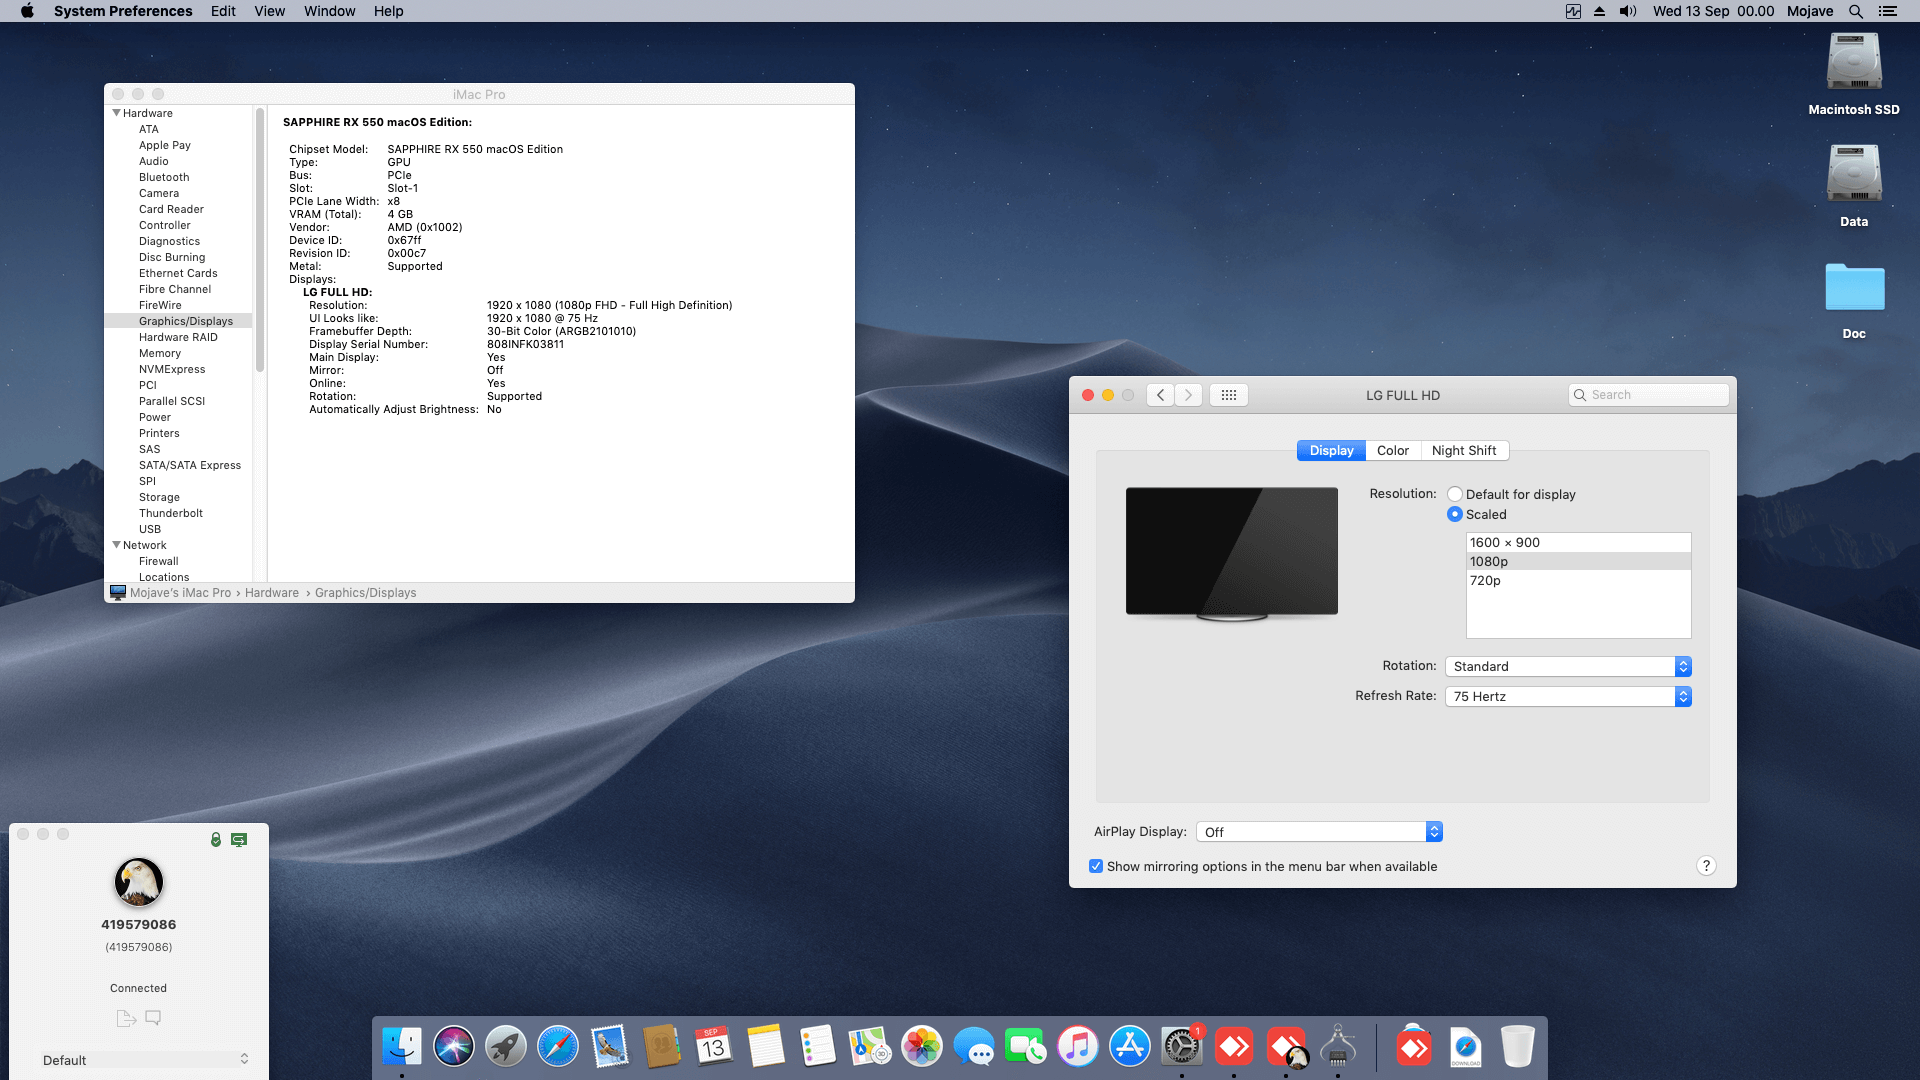Screen dimensions: 1920x1080
Task: Open the View menu
Action: point(269,11)
